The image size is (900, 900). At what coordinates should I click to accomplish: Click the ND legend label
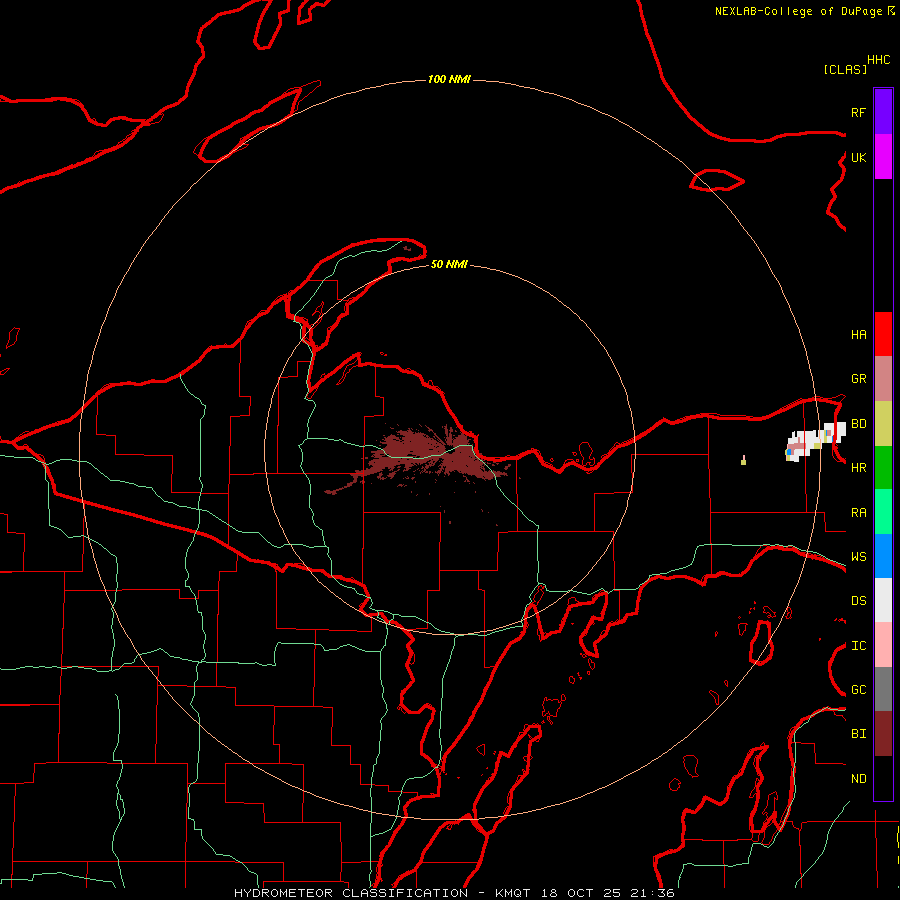858,779
